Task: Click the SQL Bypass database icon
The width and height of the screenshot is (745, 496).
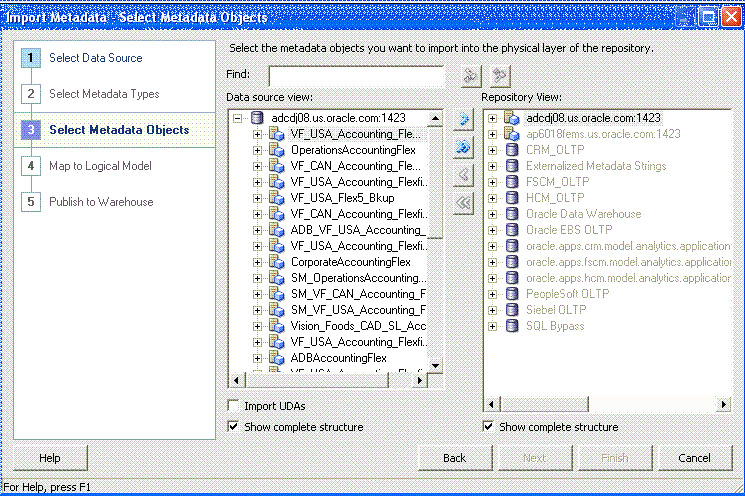Action: (x=512, y=326)
